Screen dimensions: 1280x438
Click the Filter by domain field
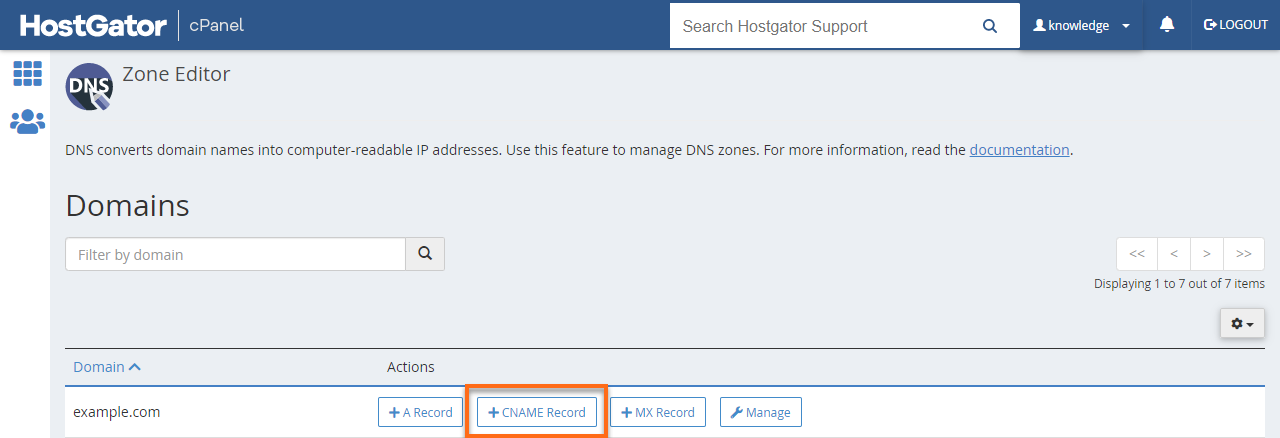point(235,254)
